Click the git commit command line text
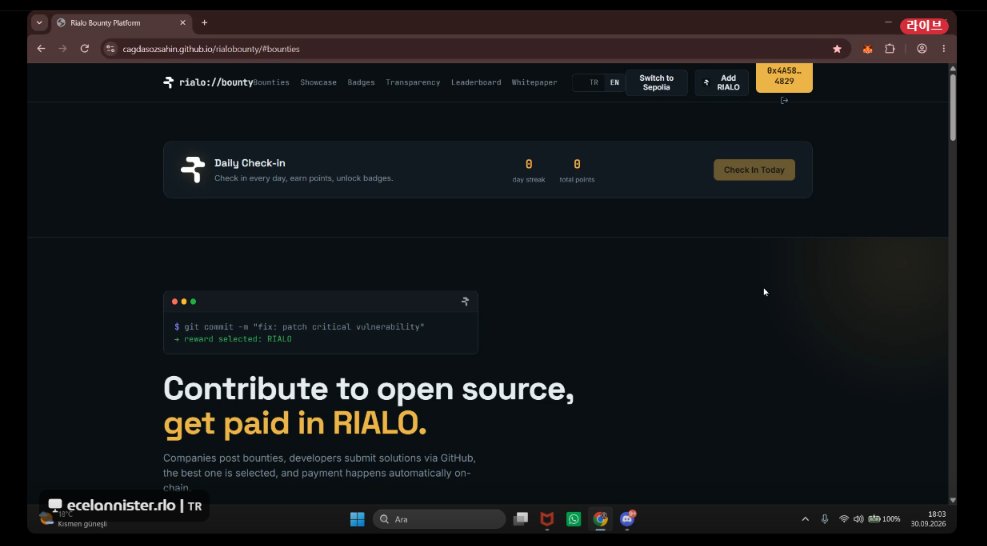This screenshot has width=987, height=546. 299,327
